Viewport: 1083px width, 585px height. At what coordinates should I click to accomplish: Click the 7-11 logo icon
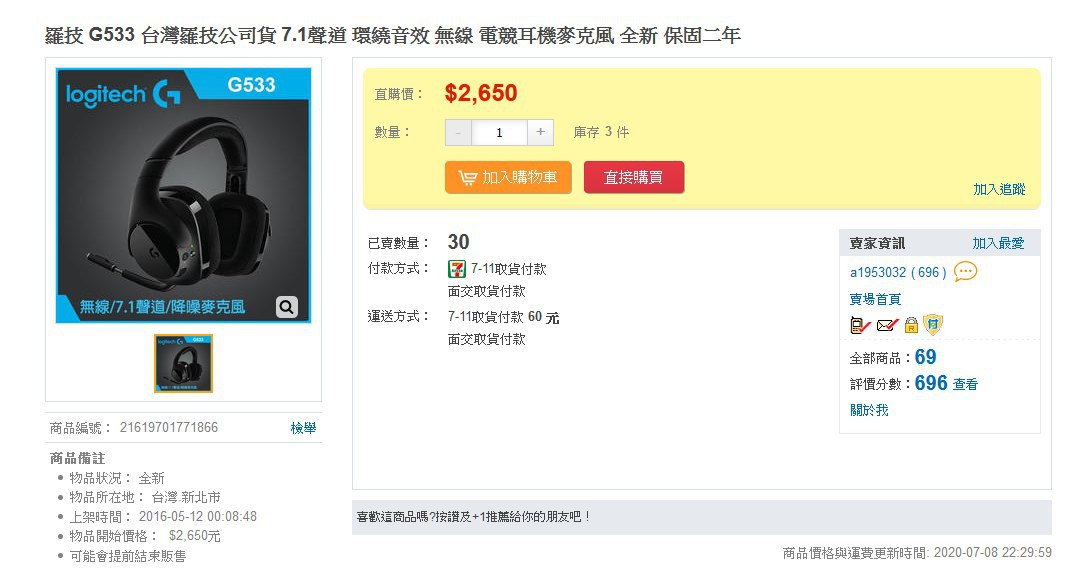456,269
